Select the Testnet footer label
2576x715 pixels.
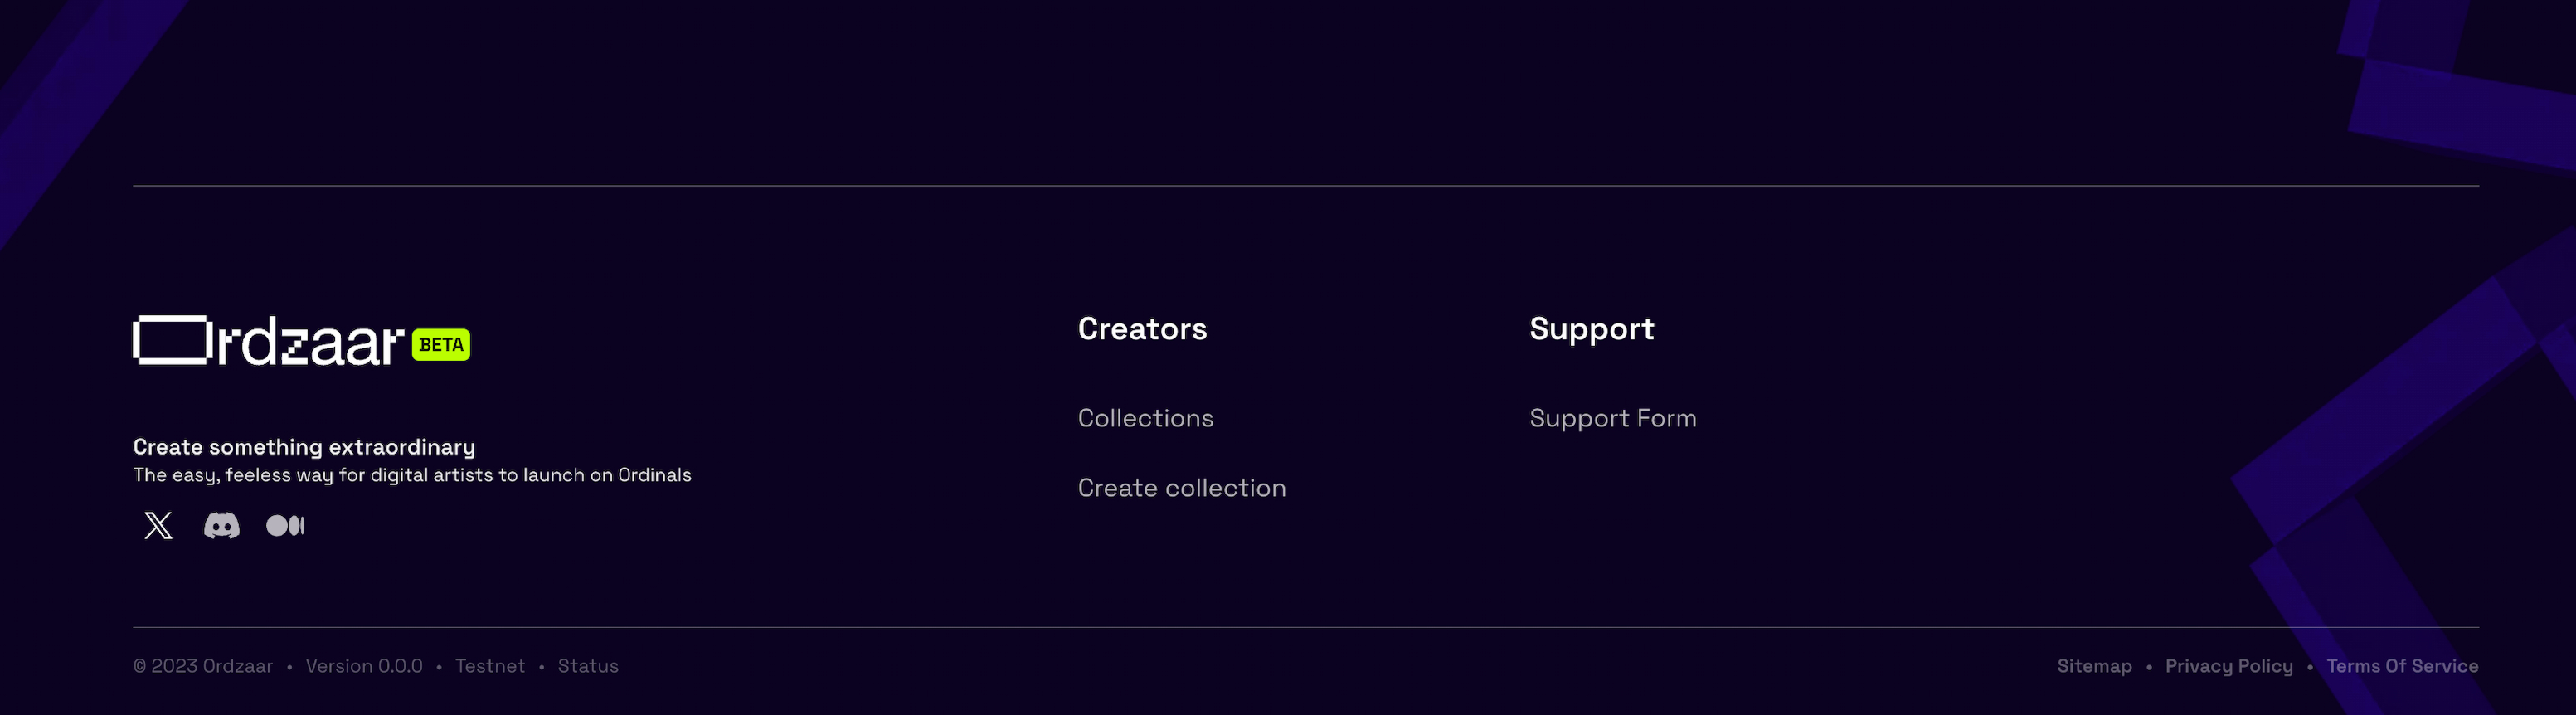click(490, 666)
